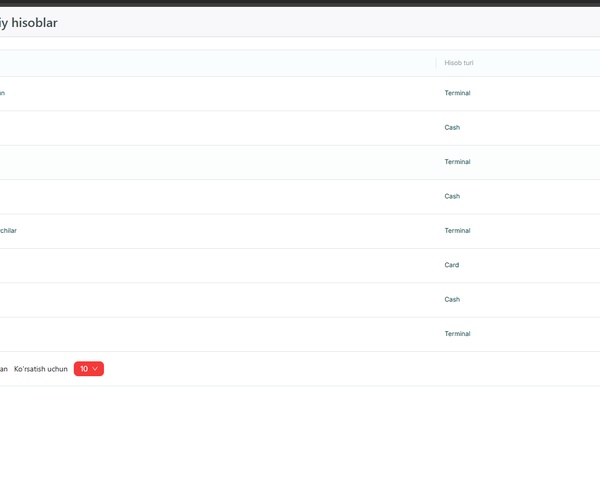Viewport: 600px width, 500px height.
Task: Click the account name ending in 'chilar'
Action: [x=8, y=231]
